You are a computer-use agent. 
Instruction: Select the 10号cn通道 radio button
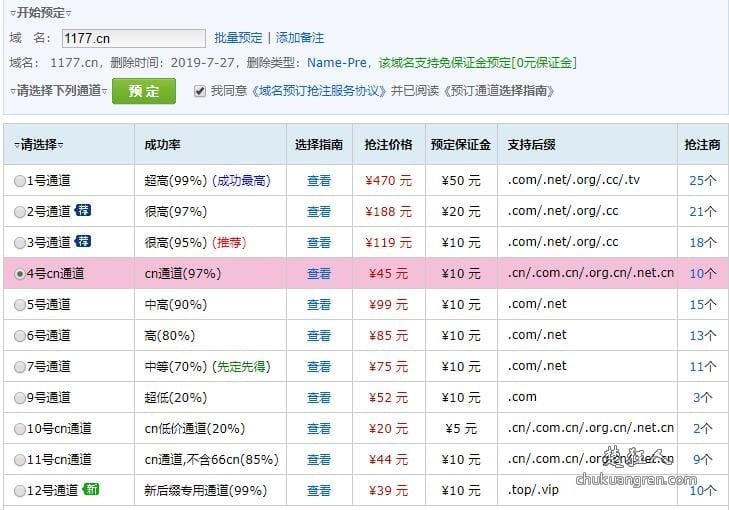(x=20, y=429)
